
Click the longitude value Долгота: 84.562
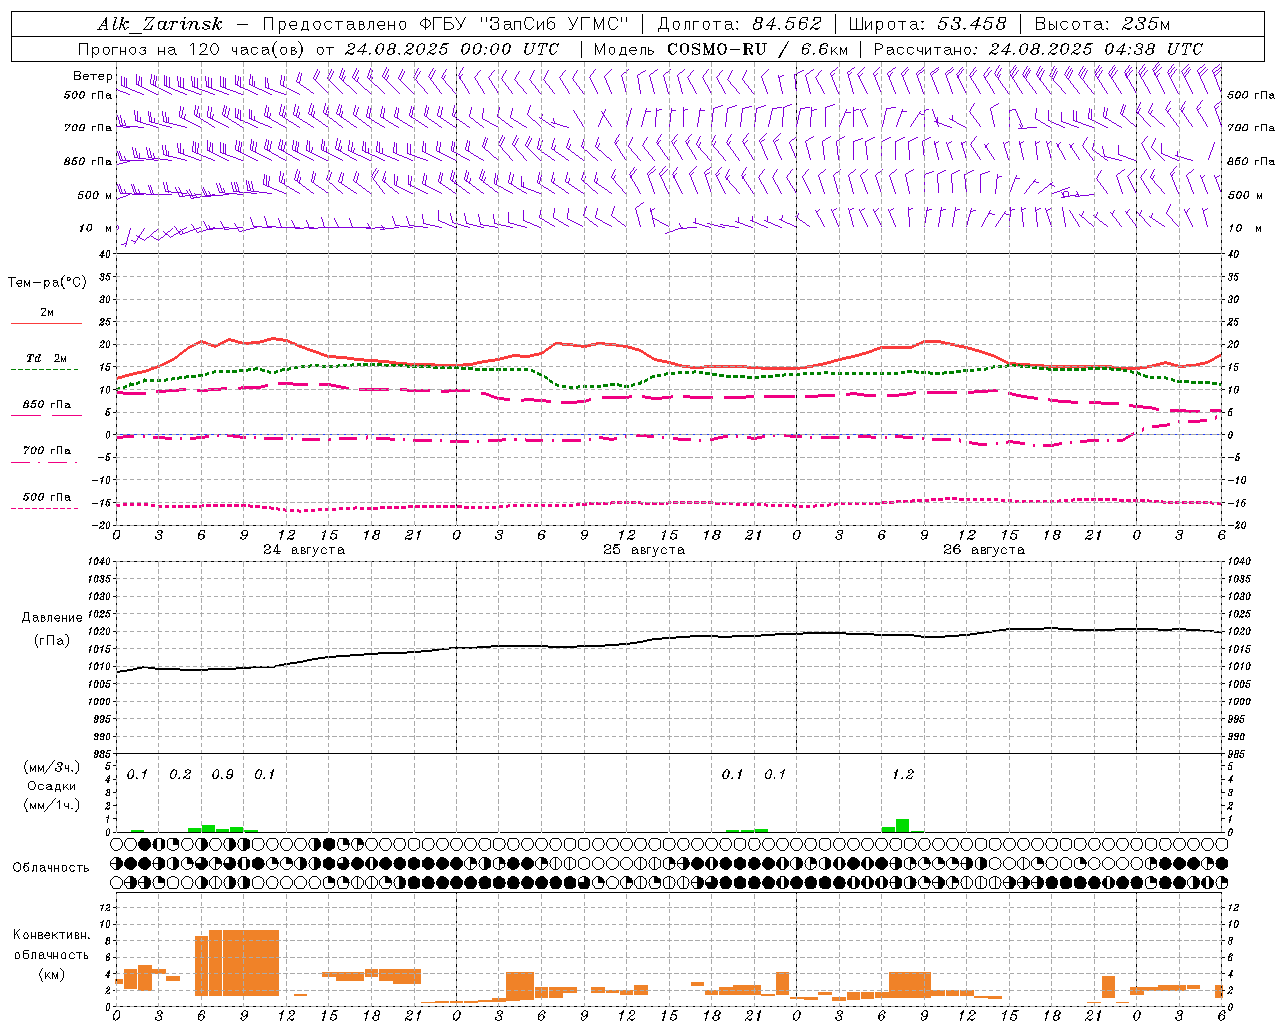739,24
